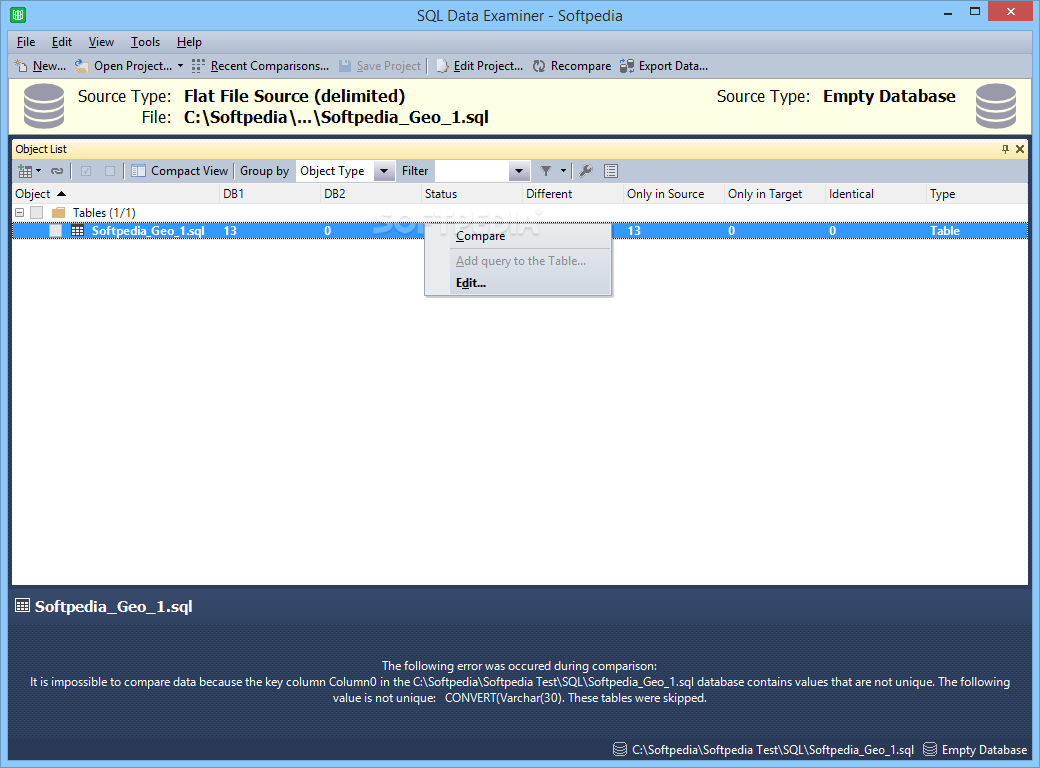The image size is (1040, 768).
Task: Sort by the Object column header
Action: 116,194
